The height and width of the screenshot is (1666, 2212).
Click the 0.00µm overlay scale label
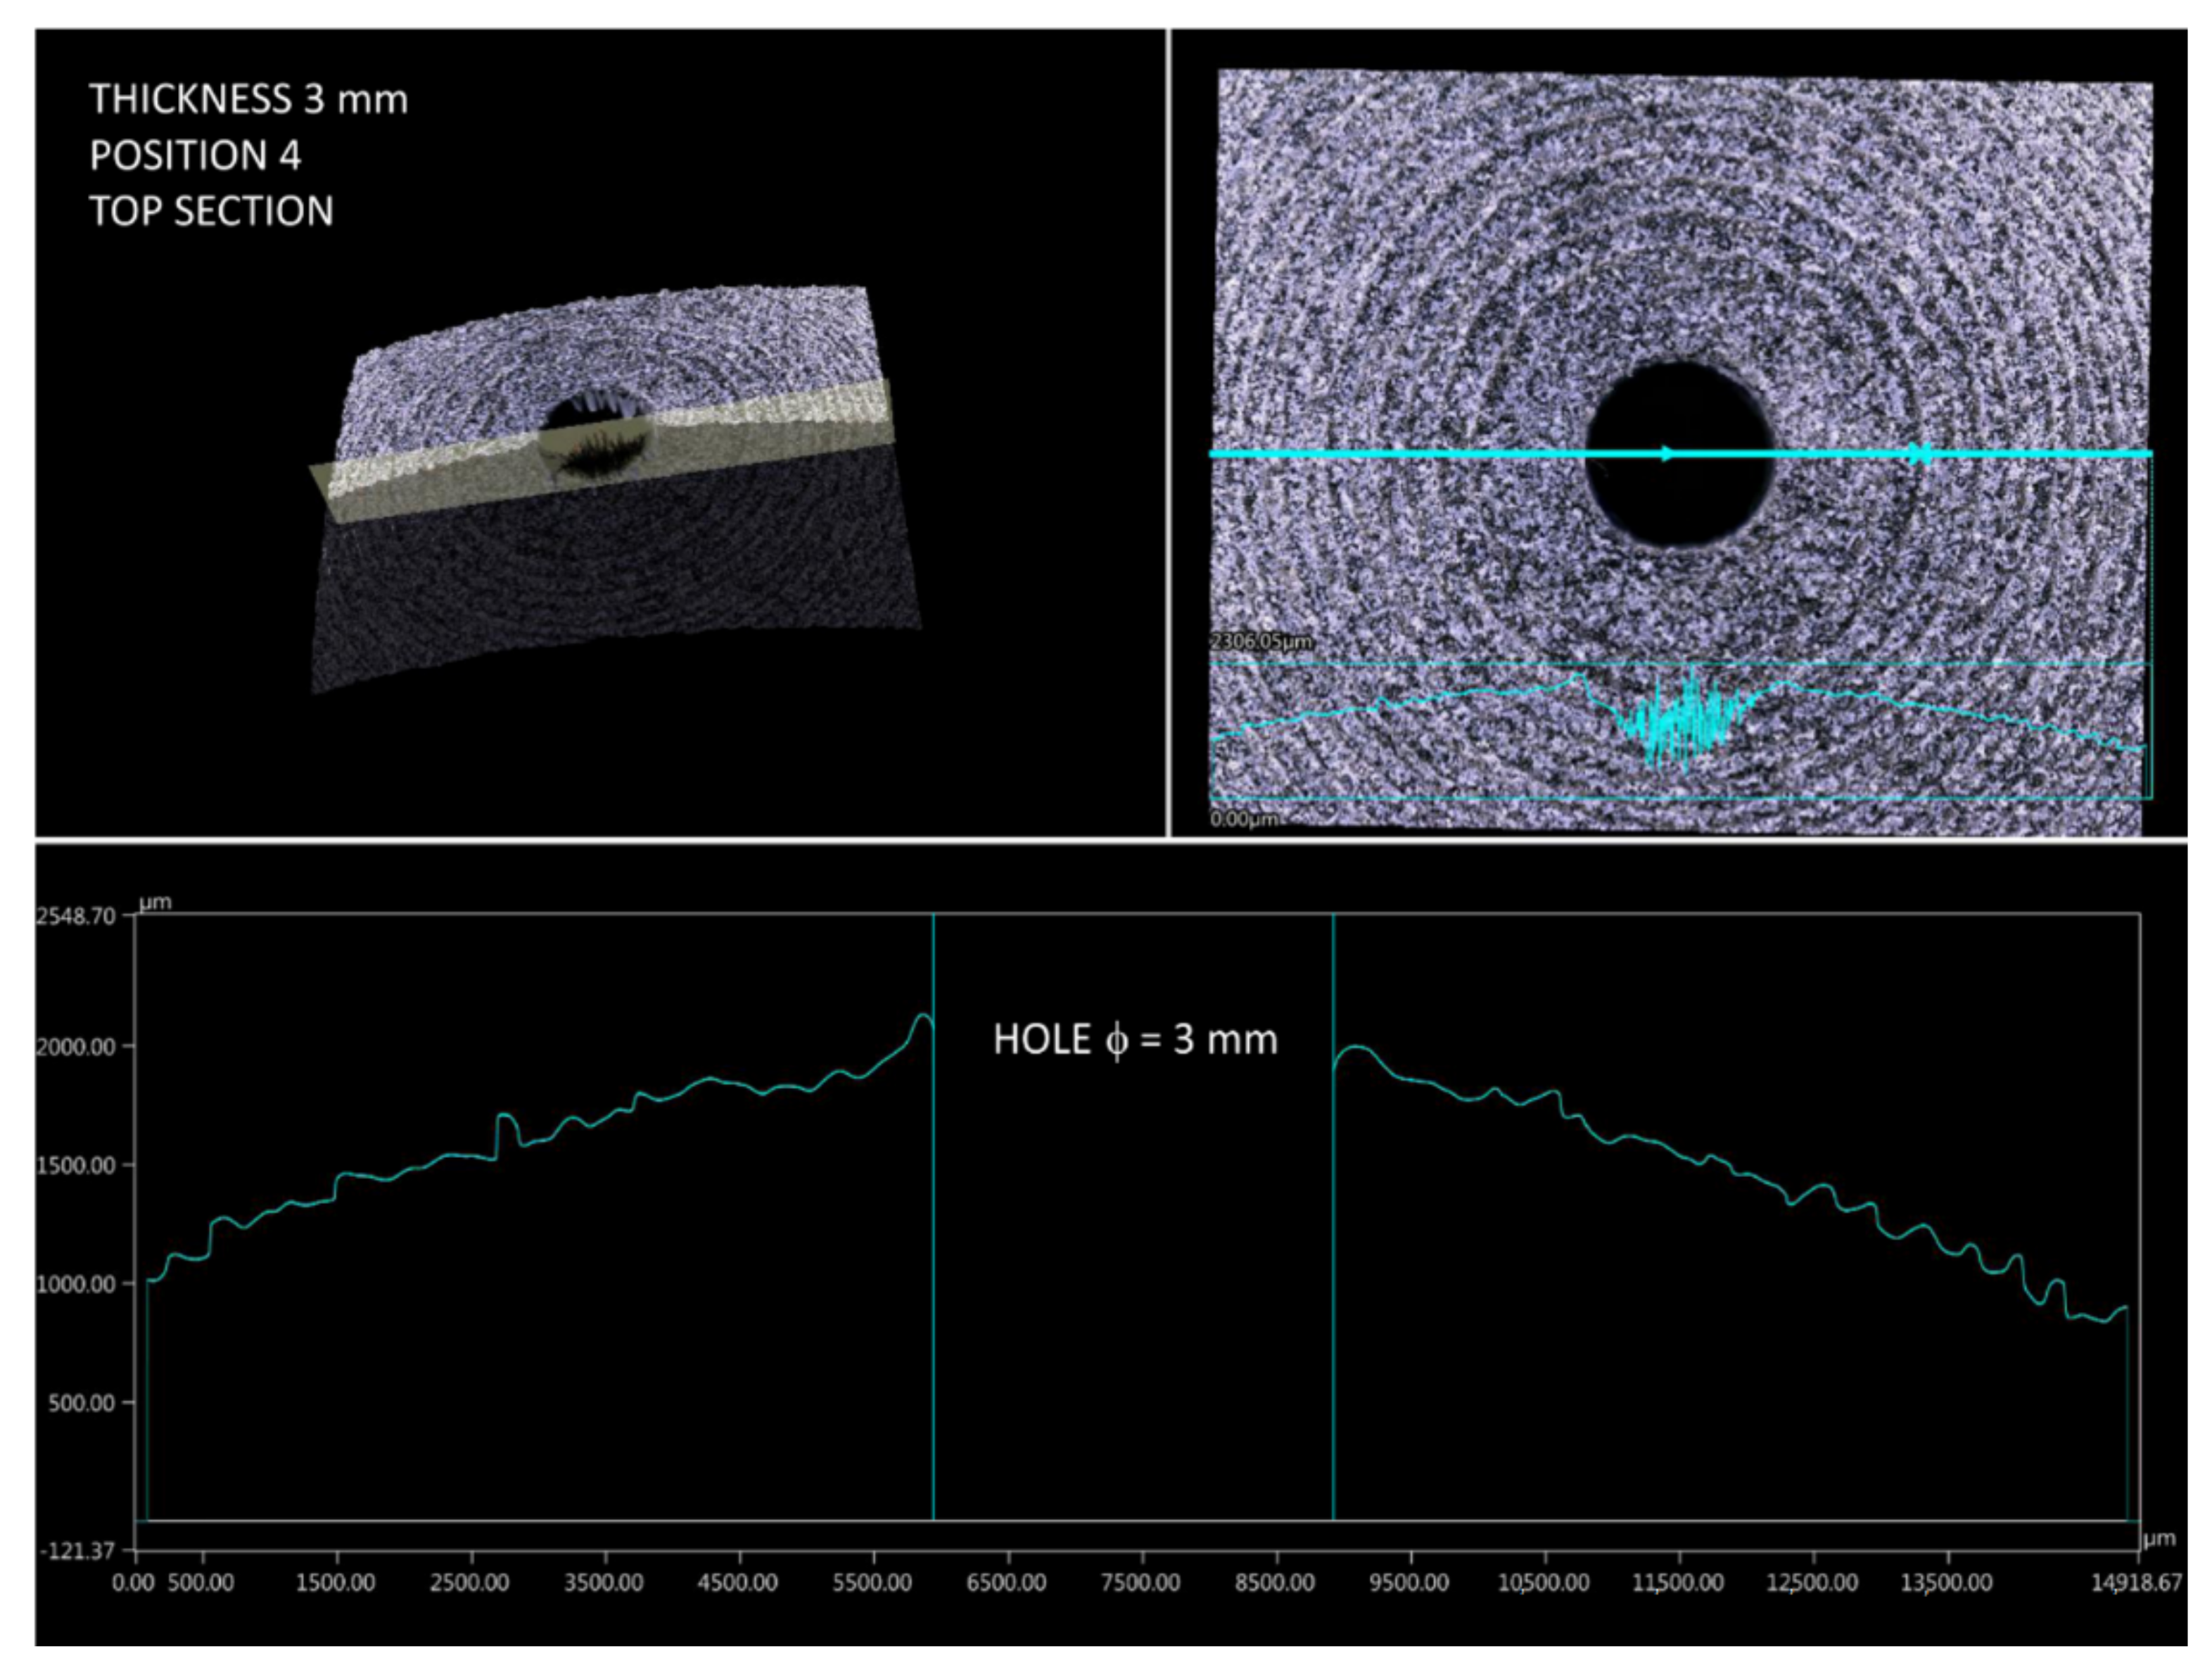tap(1245, 820)
